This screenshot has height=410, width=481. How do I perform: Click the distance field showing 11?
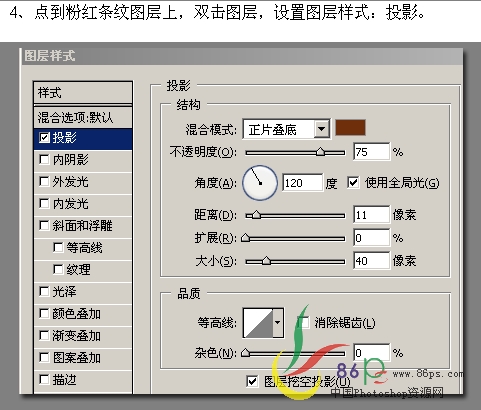[x=371, y=215]
